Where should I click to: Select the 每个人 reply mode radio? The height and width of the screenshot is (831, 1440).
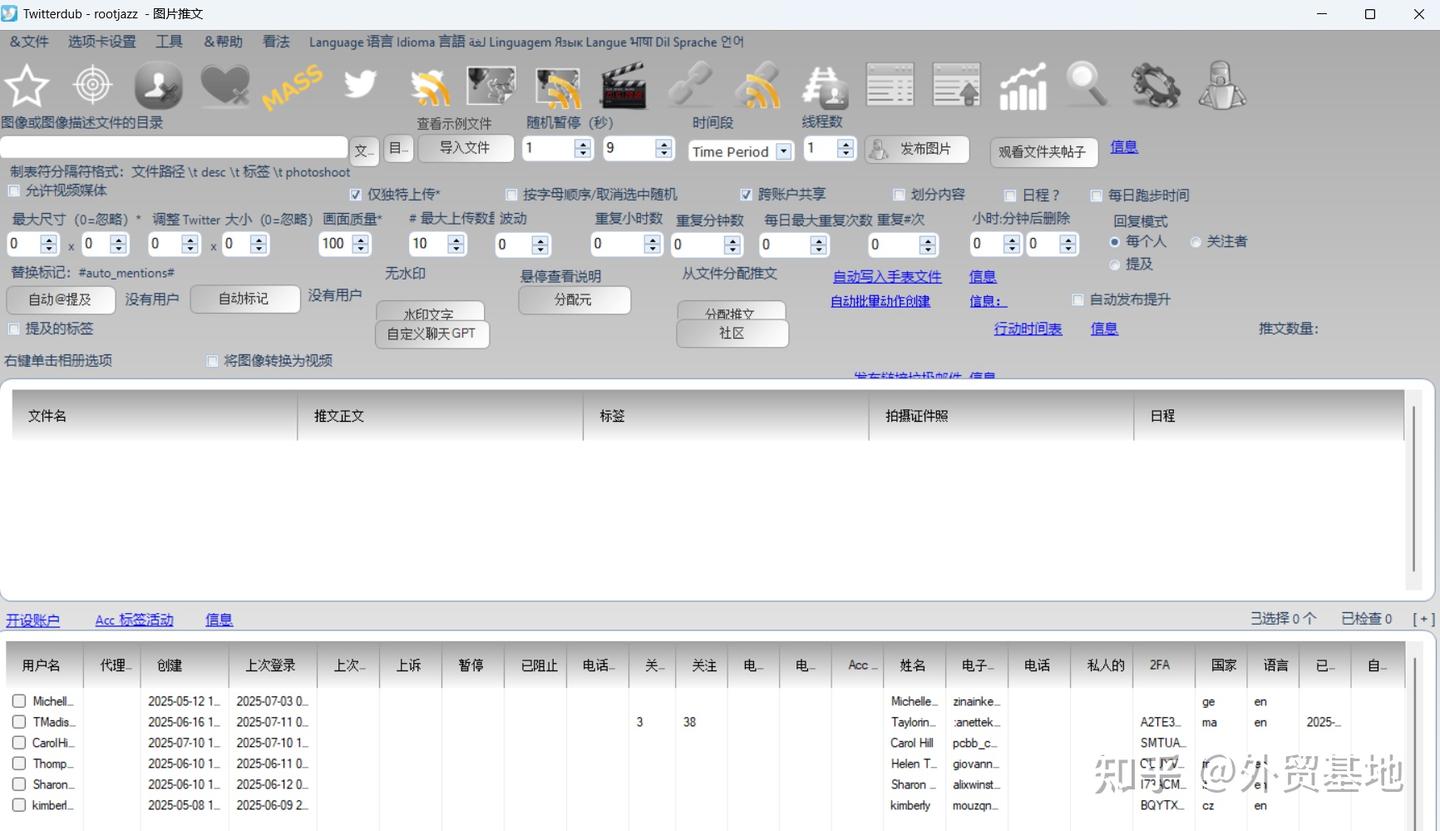coord(1115,241)
